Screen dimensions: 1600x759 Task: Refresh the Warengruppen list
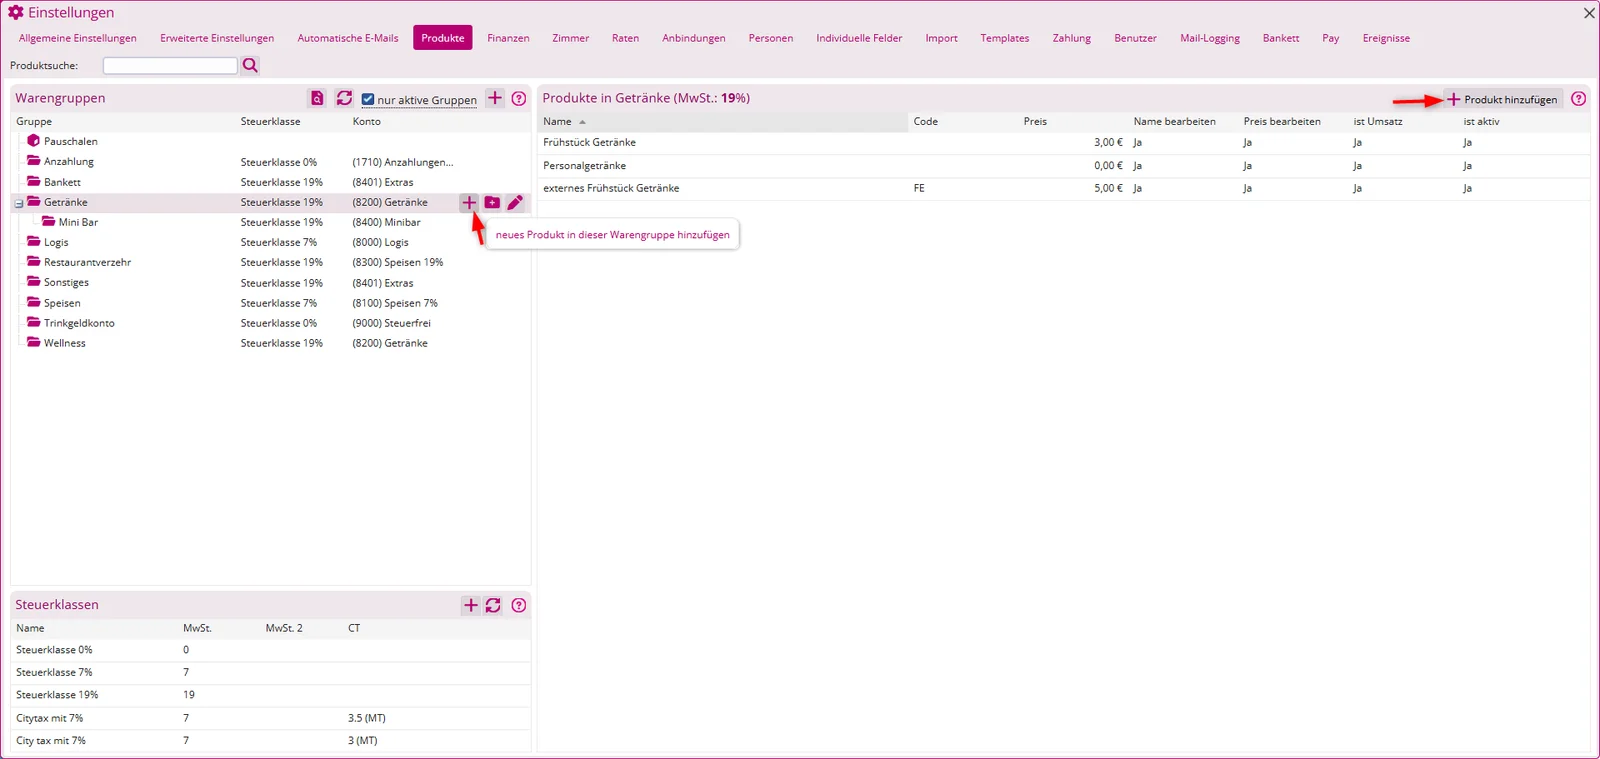[344, 98]
